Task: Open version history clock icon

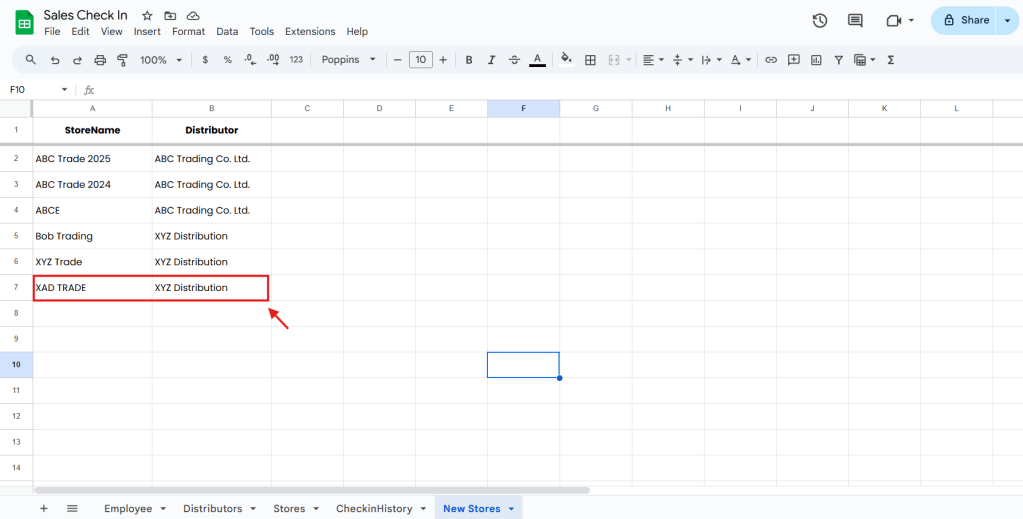Action: coord(820,20)
